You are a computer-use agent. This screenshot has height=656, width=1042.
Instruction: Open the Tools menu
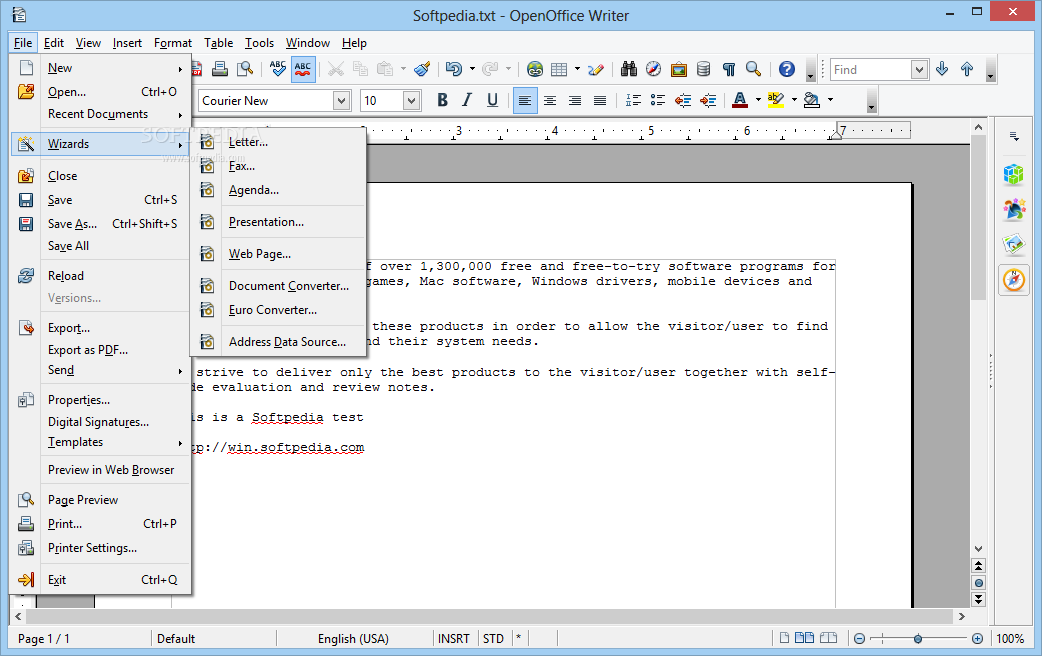click(x=259, y=43)
